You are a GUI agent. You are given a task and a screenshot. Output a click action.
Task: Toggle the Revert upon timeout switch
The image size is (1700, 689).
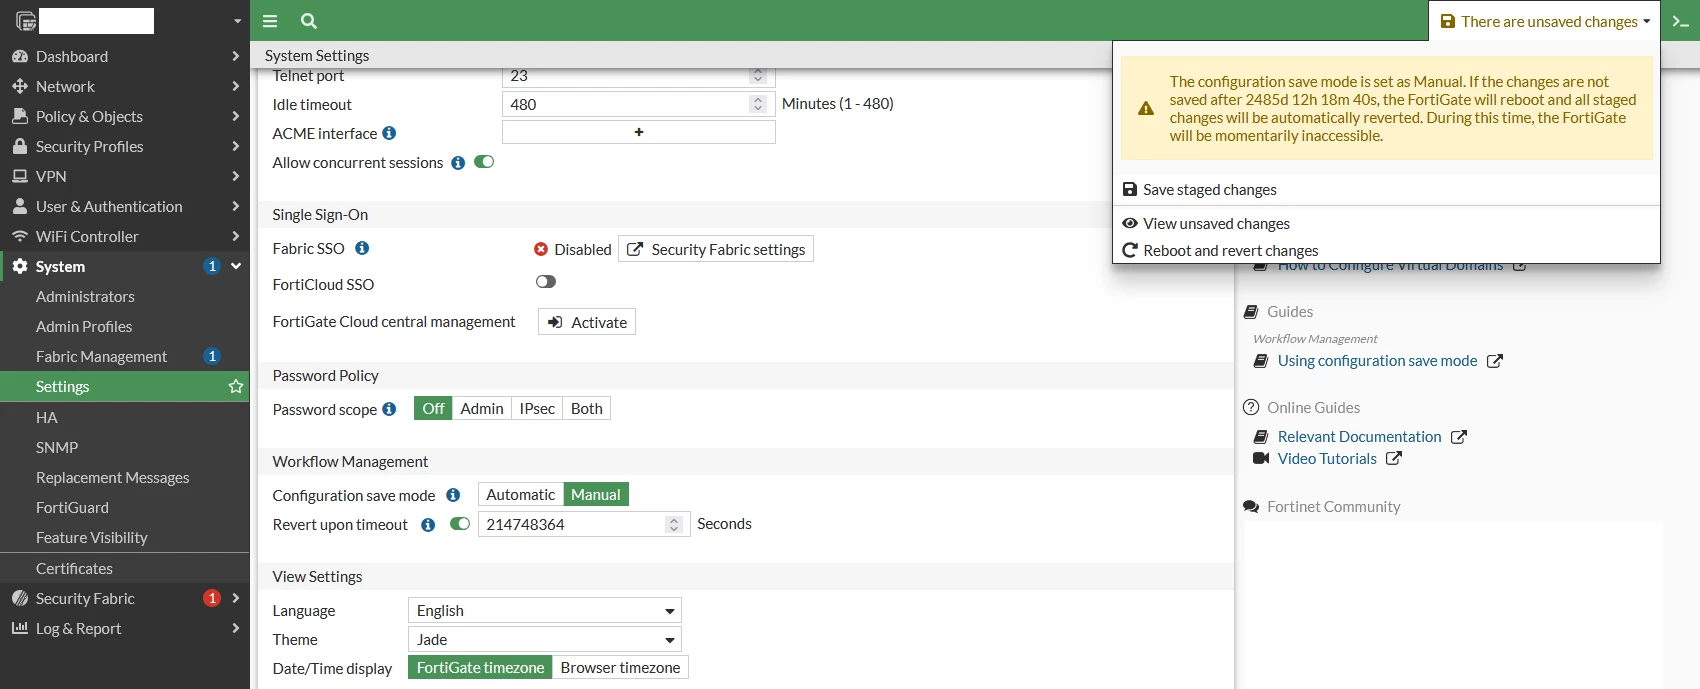460,524
